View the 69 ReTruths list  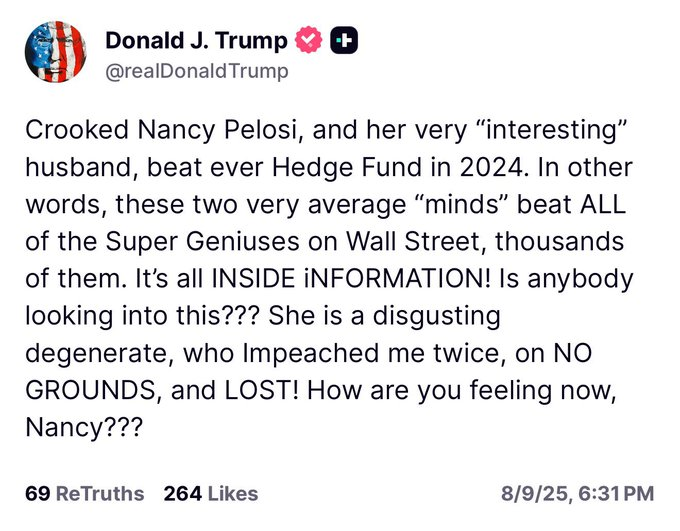(x=85, y=494)
